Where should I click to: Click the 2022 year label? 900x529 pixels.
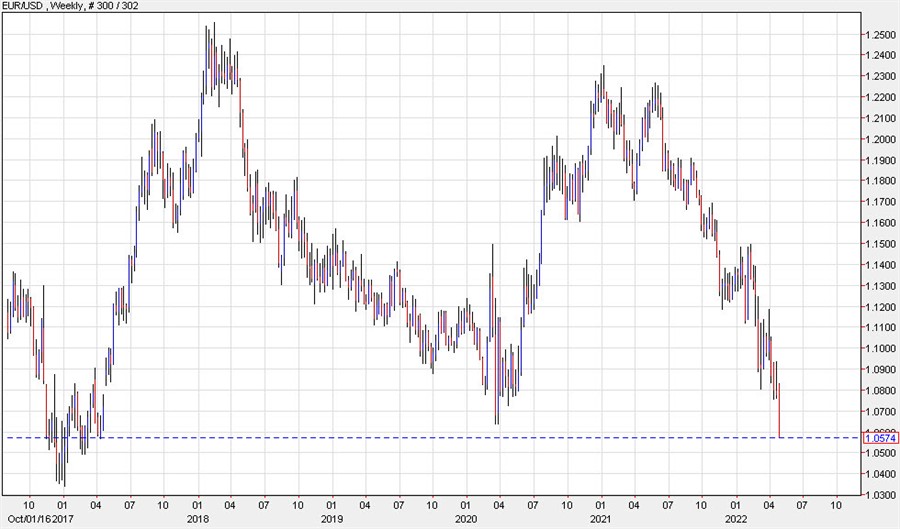point(736,519)
